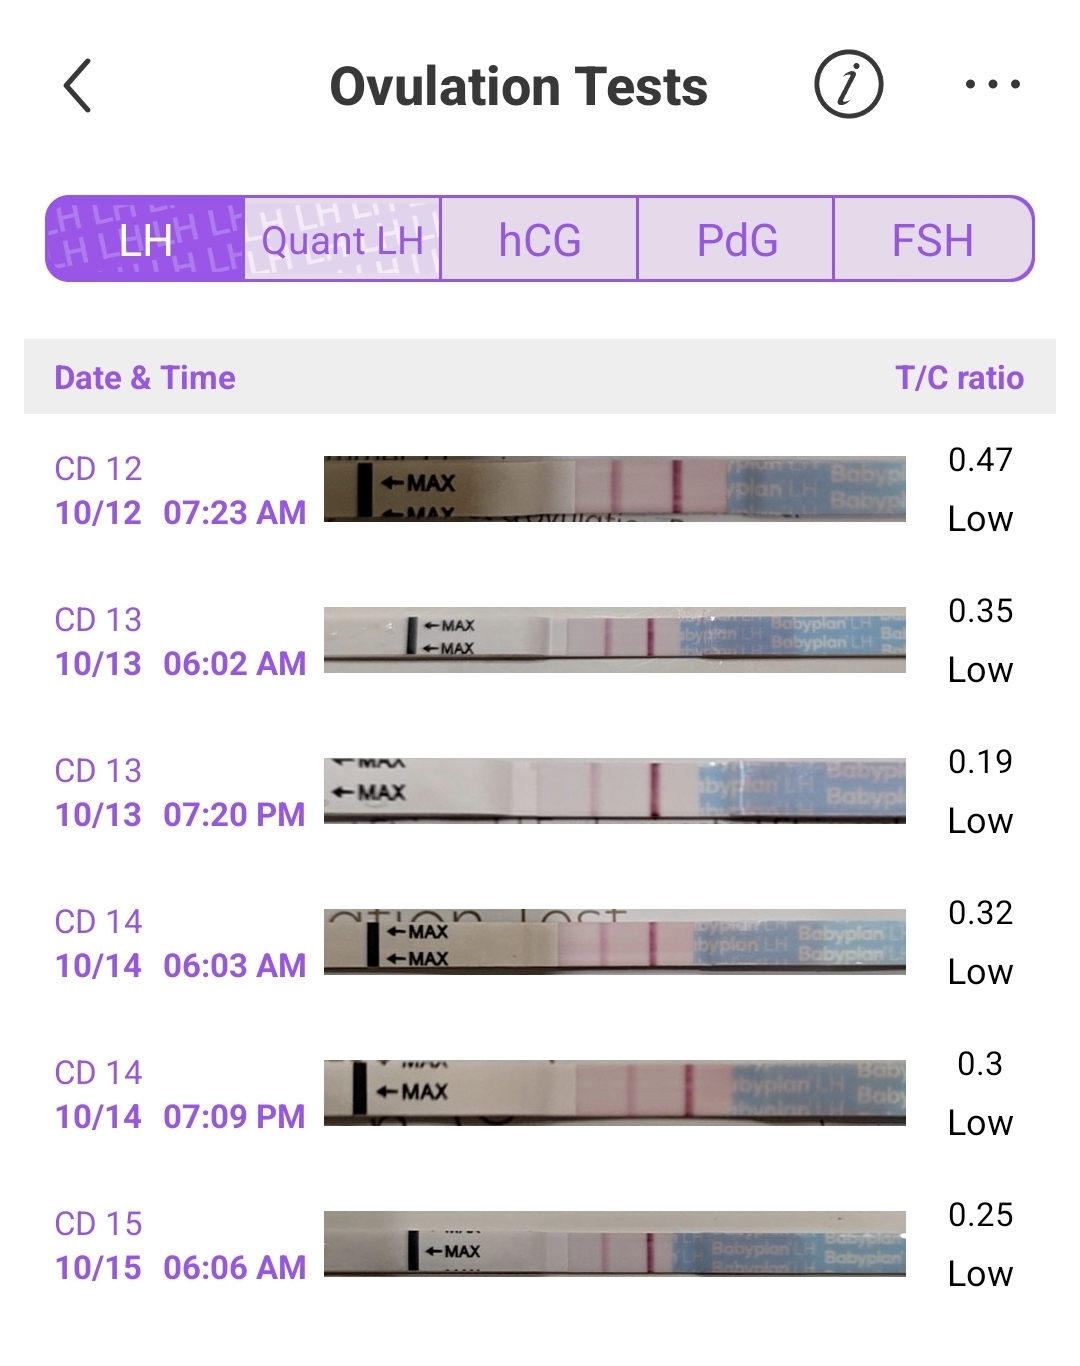
Task: Open test strip photo for 10/13 07:20 PM
Action: (614, 791)
